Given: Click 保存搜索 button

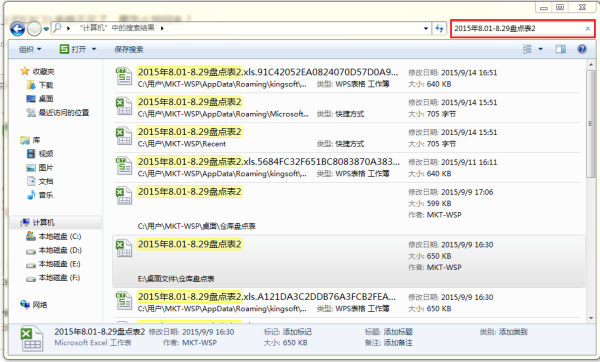Looking at the screenshot, I should [129, 49].
